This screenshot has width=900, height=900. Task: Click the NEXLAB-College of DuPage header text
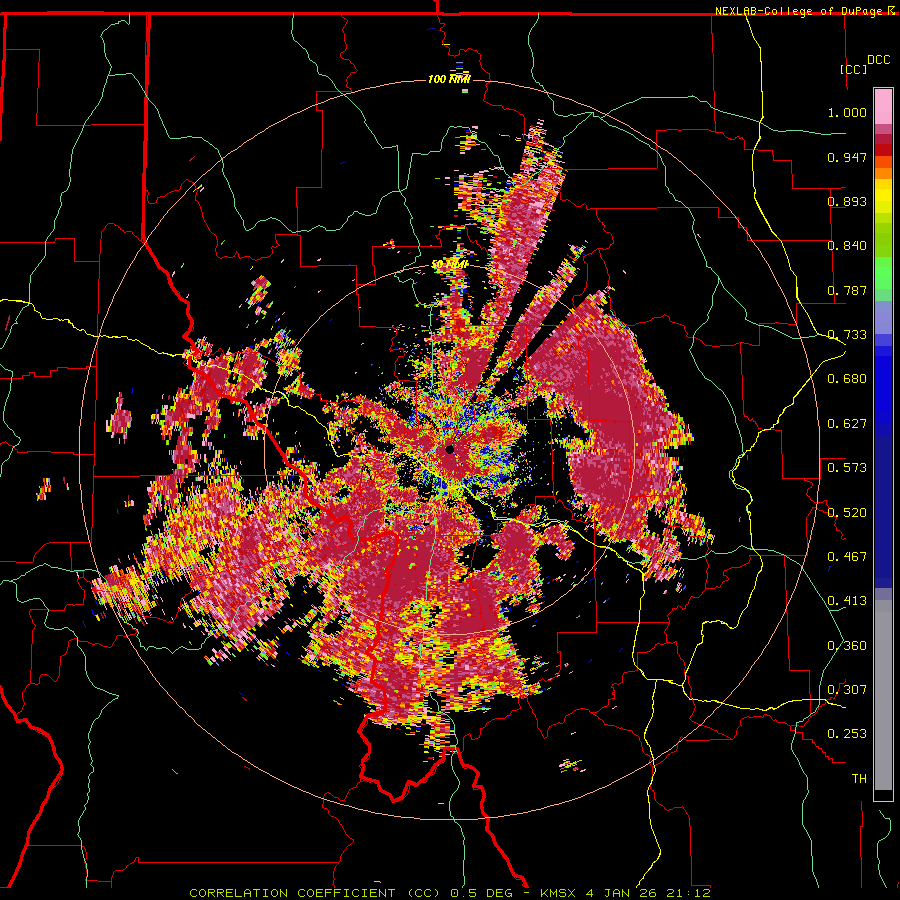798,11
